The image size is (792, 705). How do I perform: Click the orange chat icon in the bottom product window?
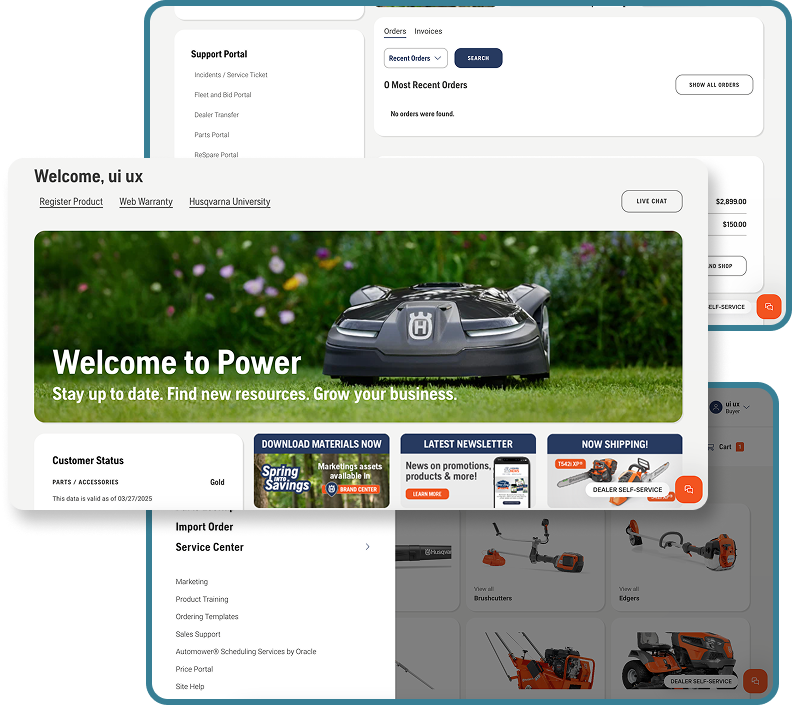[x=755, y=681]
